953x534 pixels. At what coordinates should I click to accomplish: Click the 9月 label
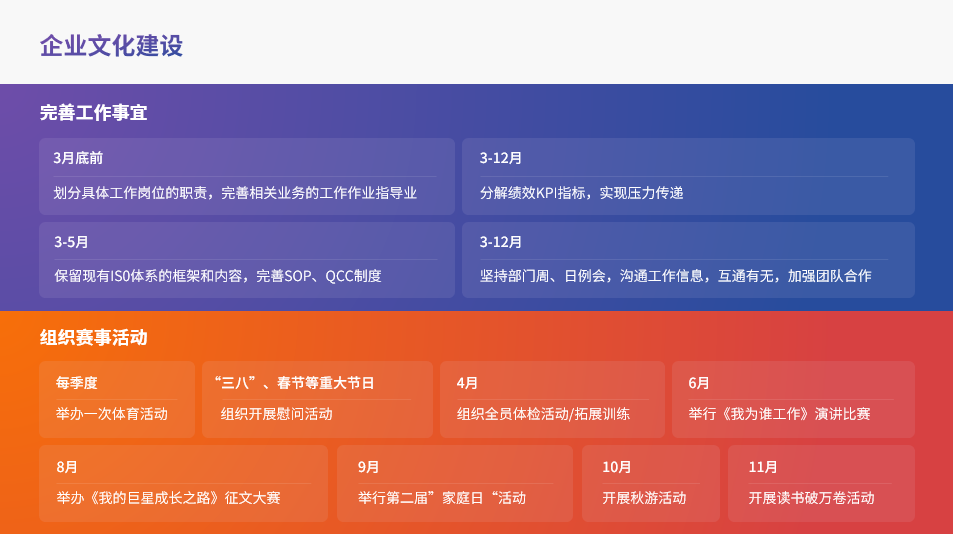pyautogui.click(x=368, y=467)
